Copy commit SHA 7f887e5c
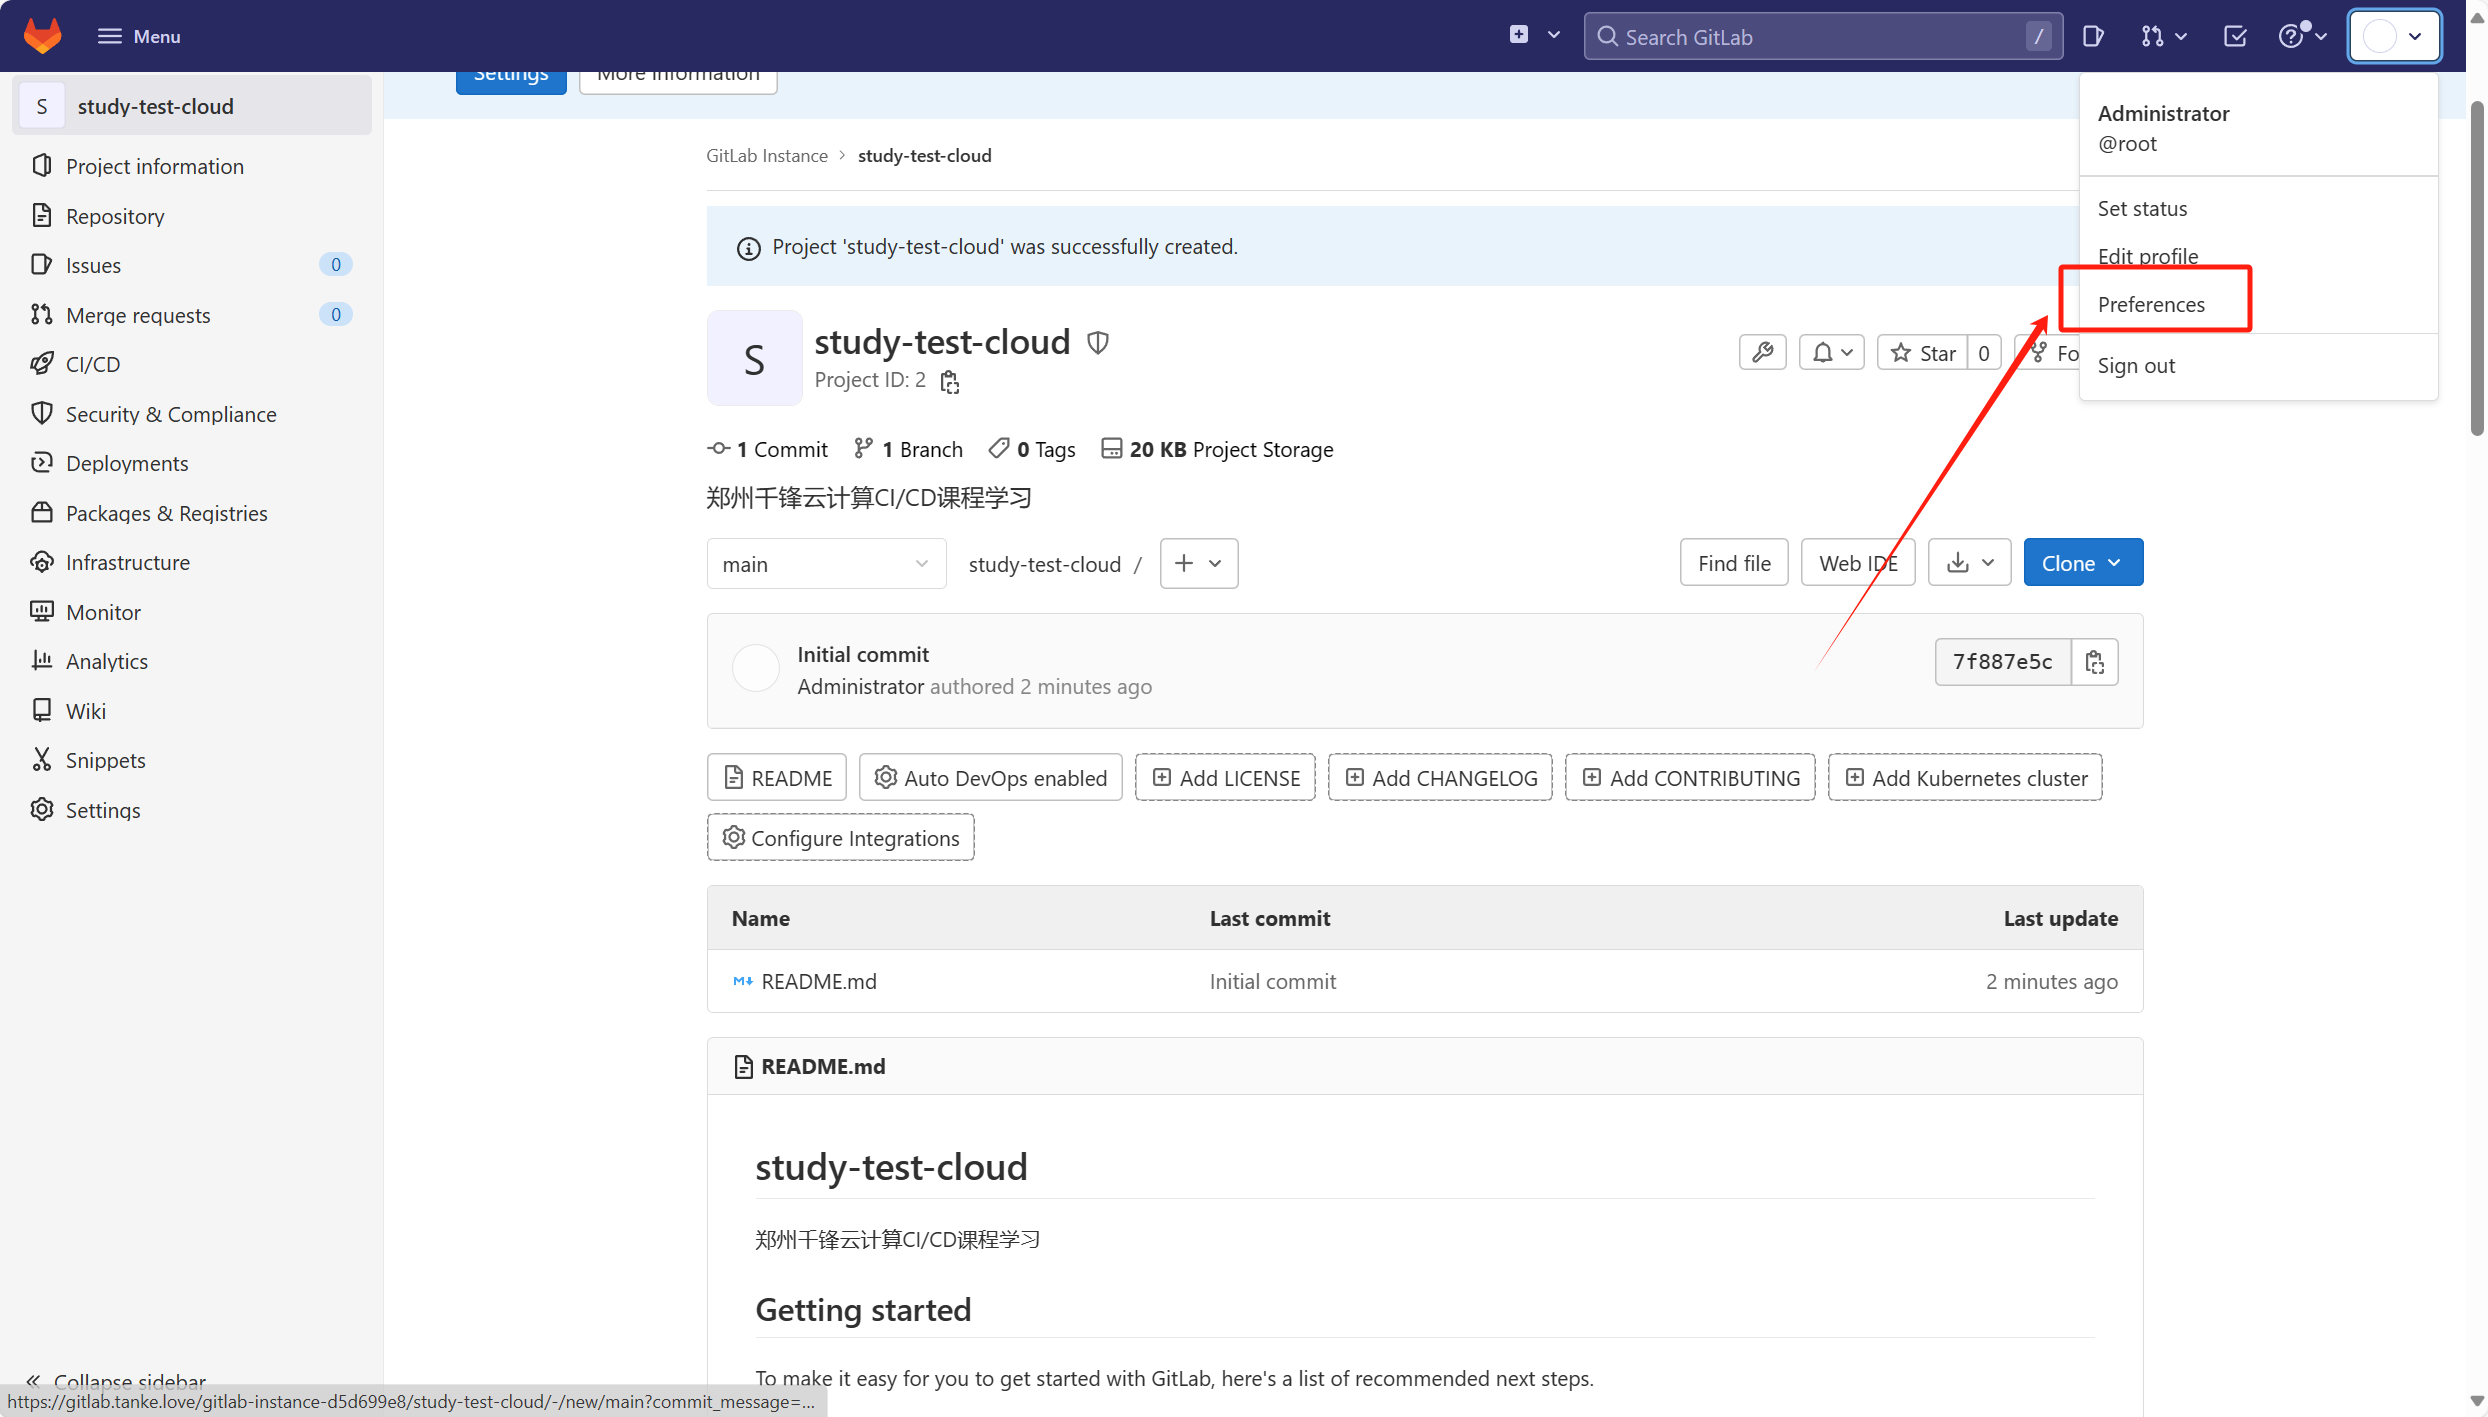Screen dimensions: 2488x1417 (x=2094, y=662)
